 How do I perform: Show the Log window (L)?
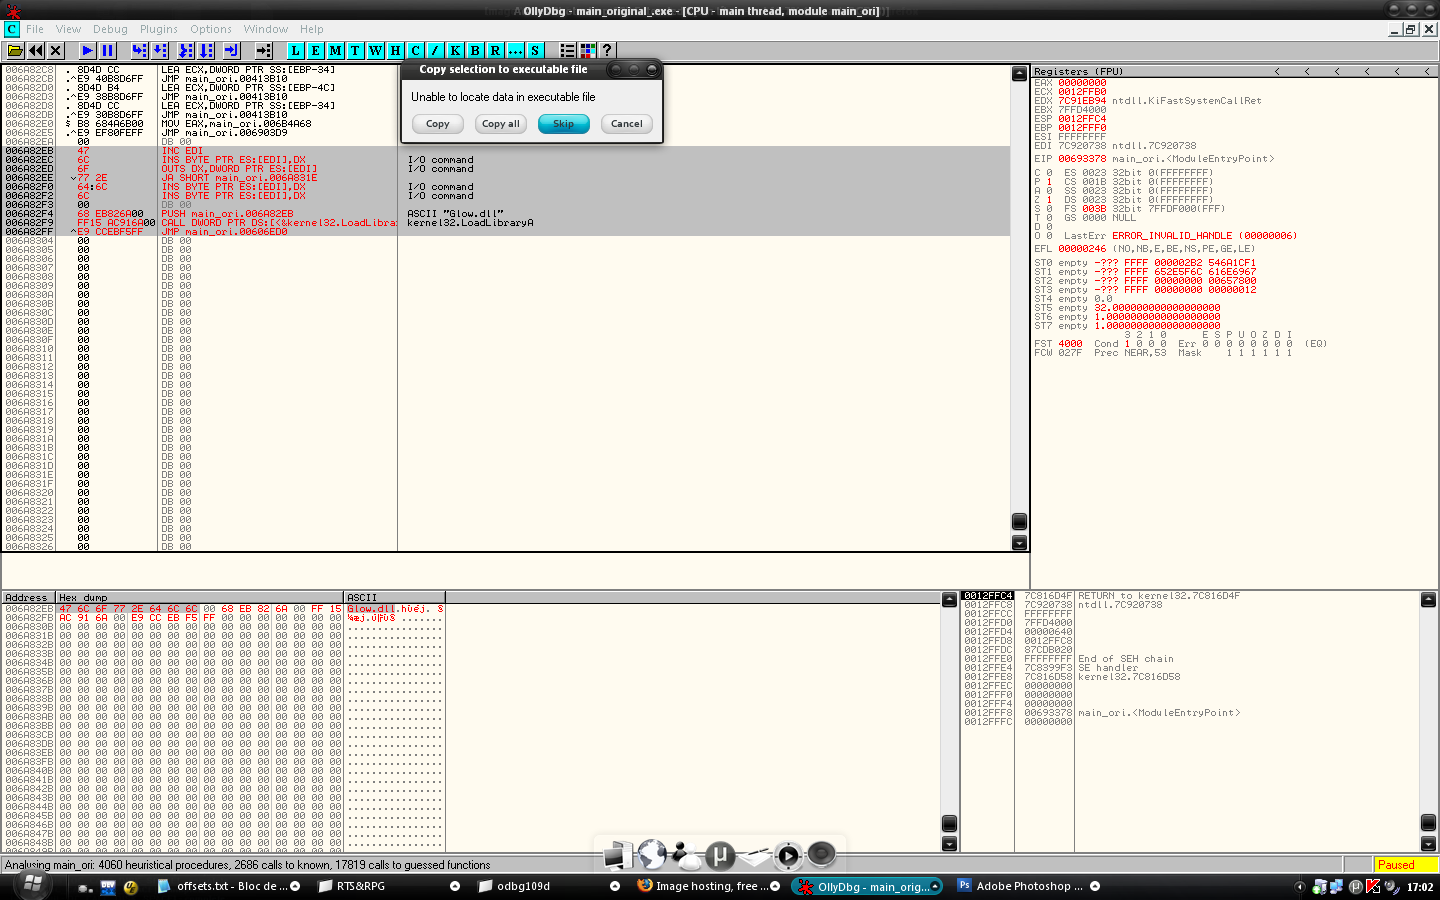click(x=295, y=50)
